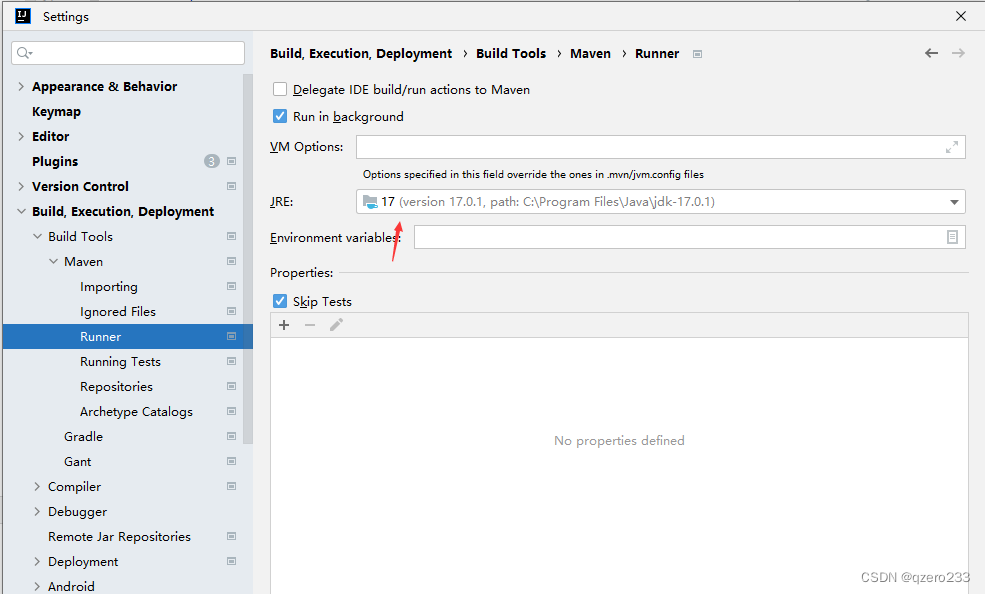985x594 pixels.
Task: Click the VM Options input field
Action: (x=660, y=147)
